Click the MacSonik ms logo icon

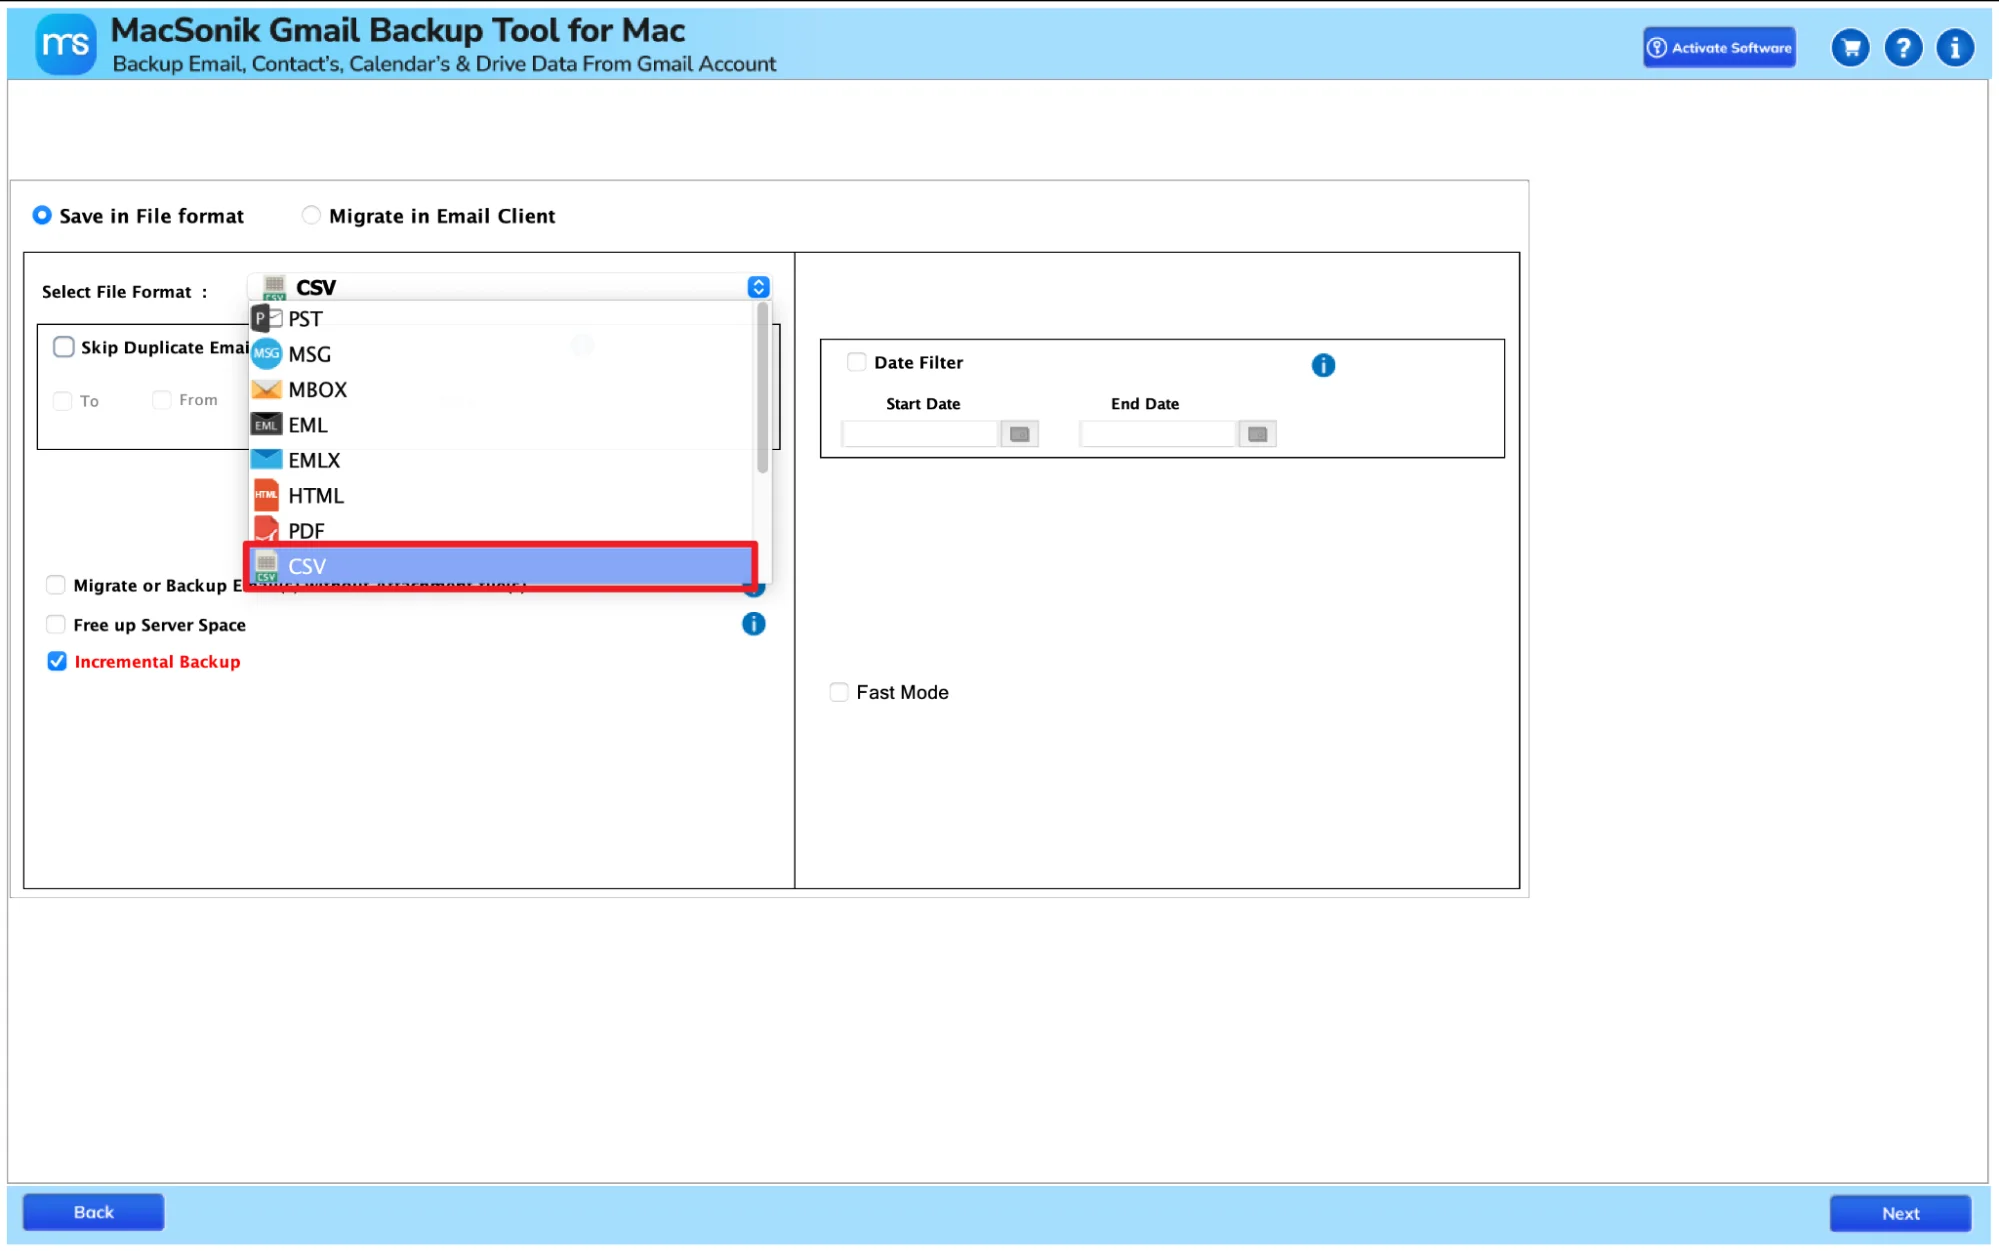tap(66, 45)
